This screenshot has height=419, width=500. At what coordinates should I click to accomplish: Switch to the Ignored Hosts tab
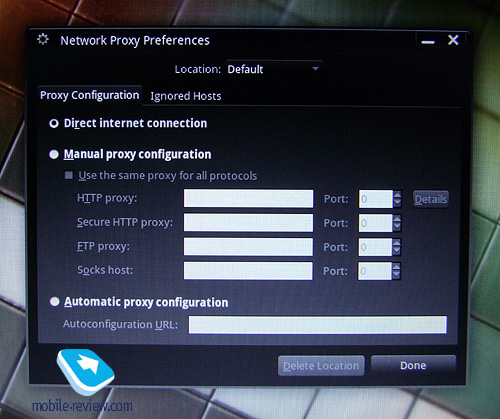186,96
